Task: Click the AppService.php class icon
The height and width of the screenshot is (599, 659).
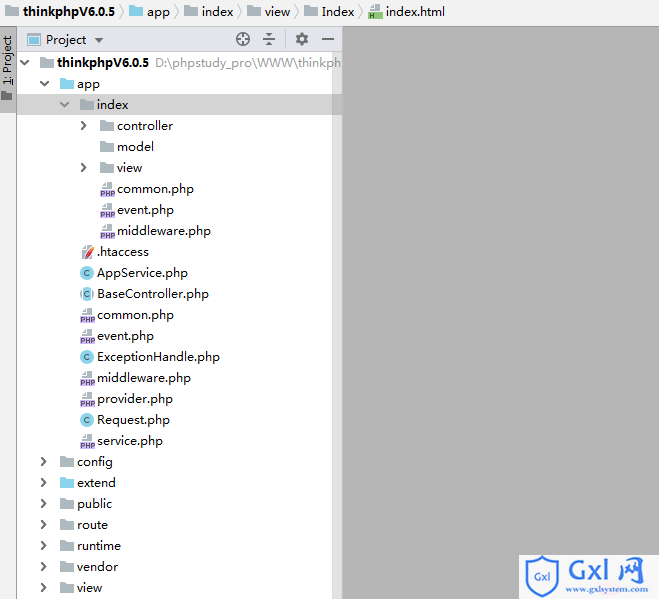Action: point(87,273)
